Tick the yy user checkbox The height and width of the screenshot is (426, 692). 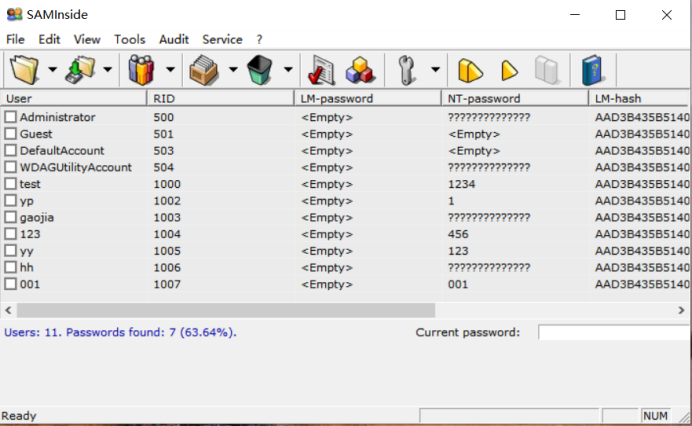11,251
